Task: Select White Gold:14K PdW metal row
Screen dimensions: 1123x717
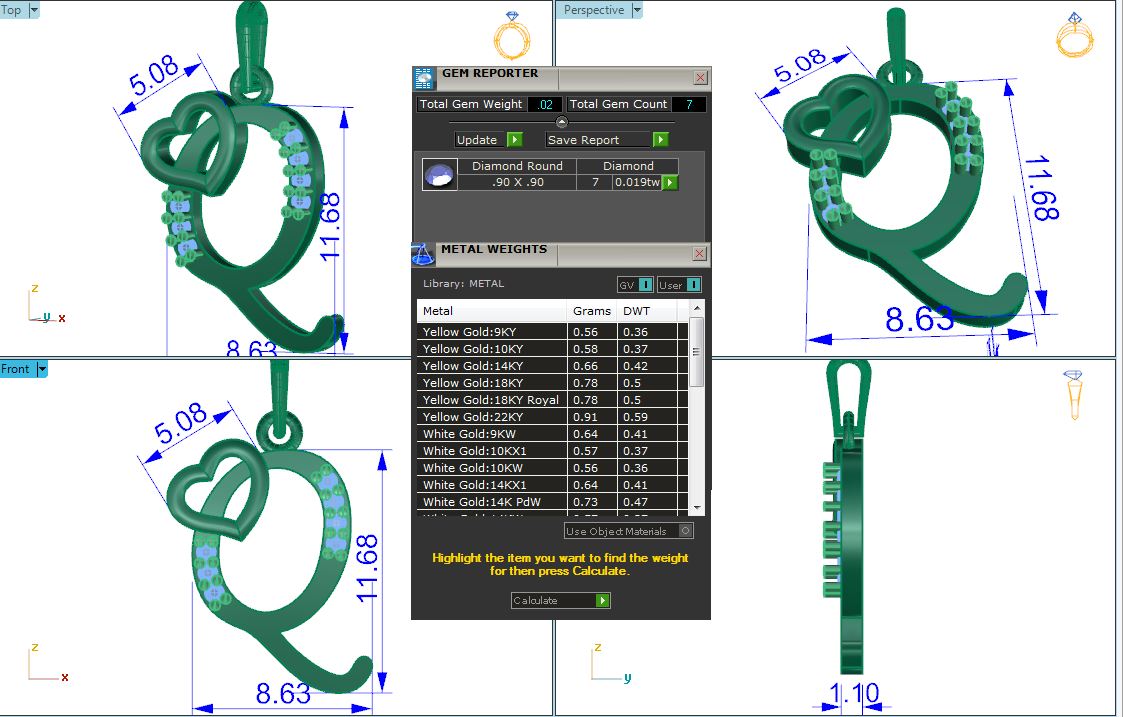Action: point(490,502)
